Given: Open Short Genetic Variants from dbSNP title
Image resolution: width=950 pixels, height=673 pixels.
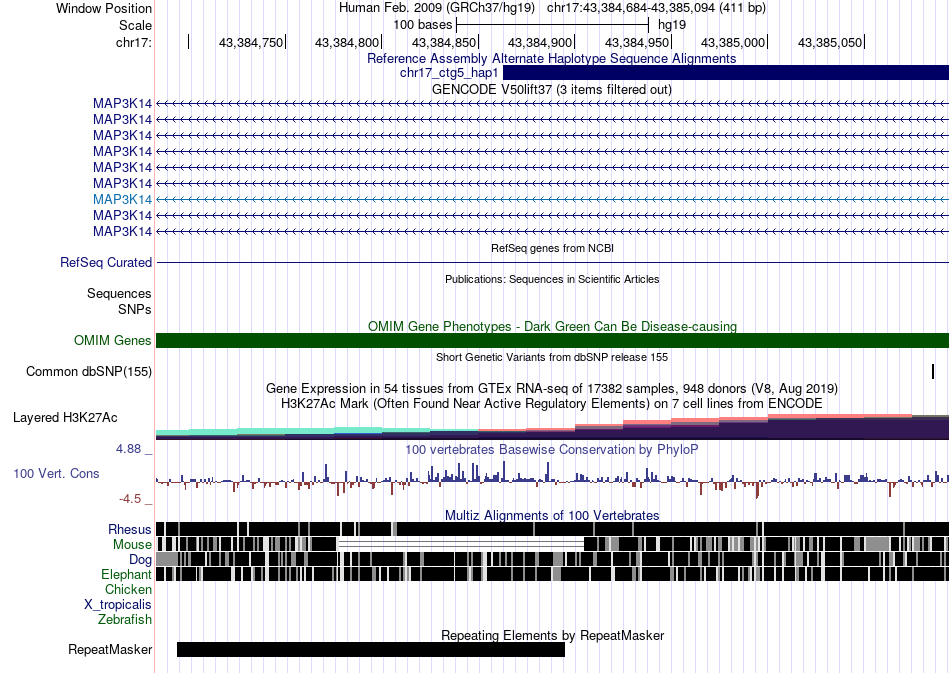Looking at the screenshot, I should point(552,357).
